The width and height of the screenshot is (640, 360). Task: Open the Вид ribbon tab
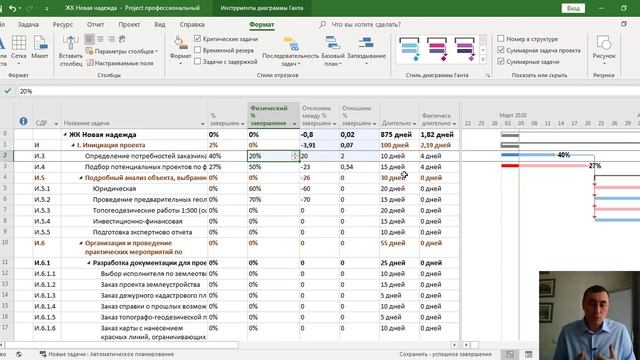pyautogui.click(x=160, y=24)
